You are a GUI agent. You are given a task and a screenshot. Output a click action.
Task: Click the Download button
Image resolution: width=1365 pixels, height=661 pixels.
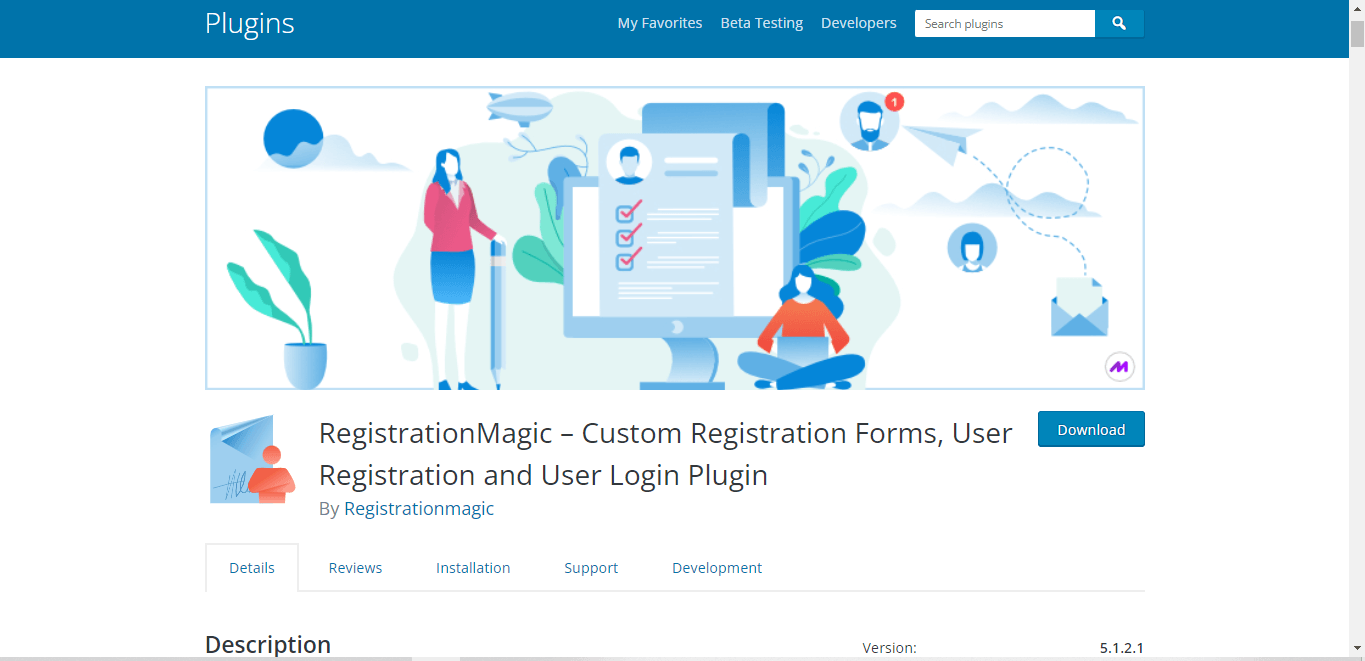click(x=1090, y=428)
